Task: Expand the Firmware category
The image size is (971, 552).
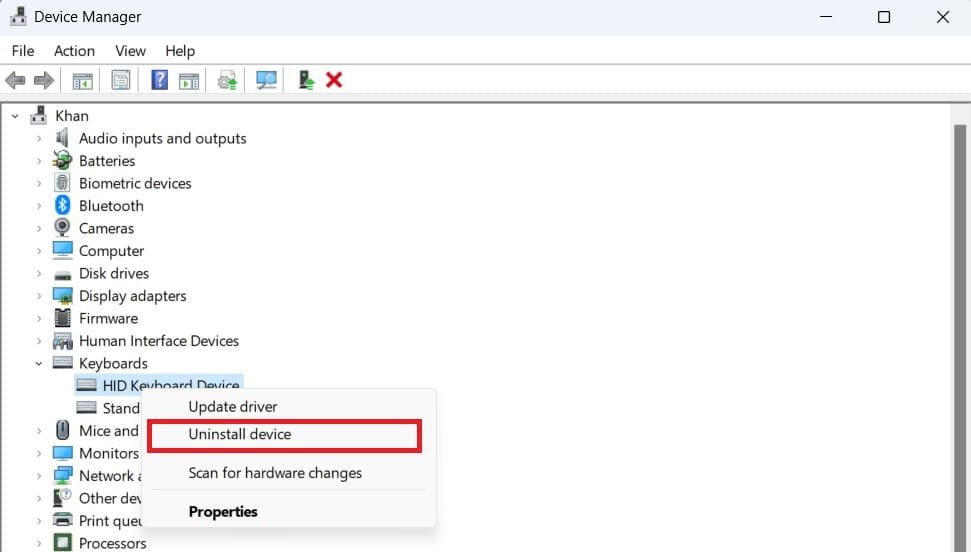Action: [39, 318]
